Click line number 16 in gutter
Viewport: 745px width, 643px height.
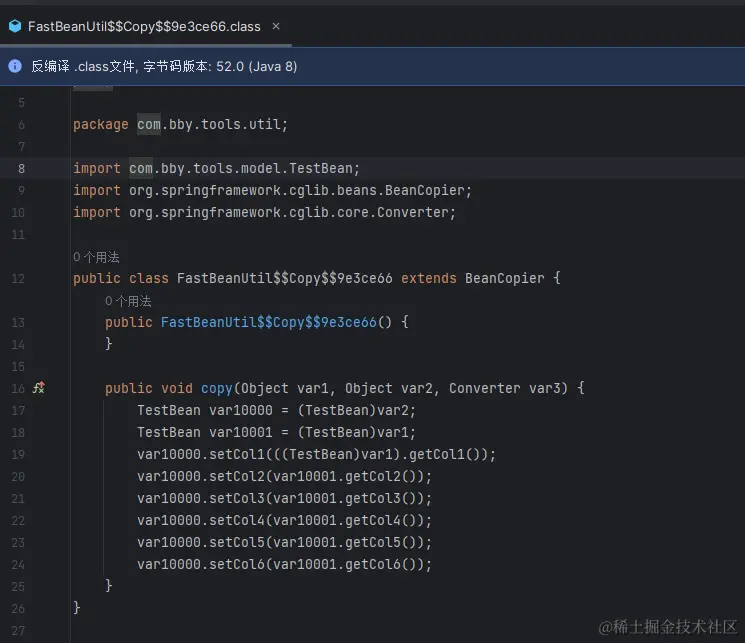(x=18, y=388)
